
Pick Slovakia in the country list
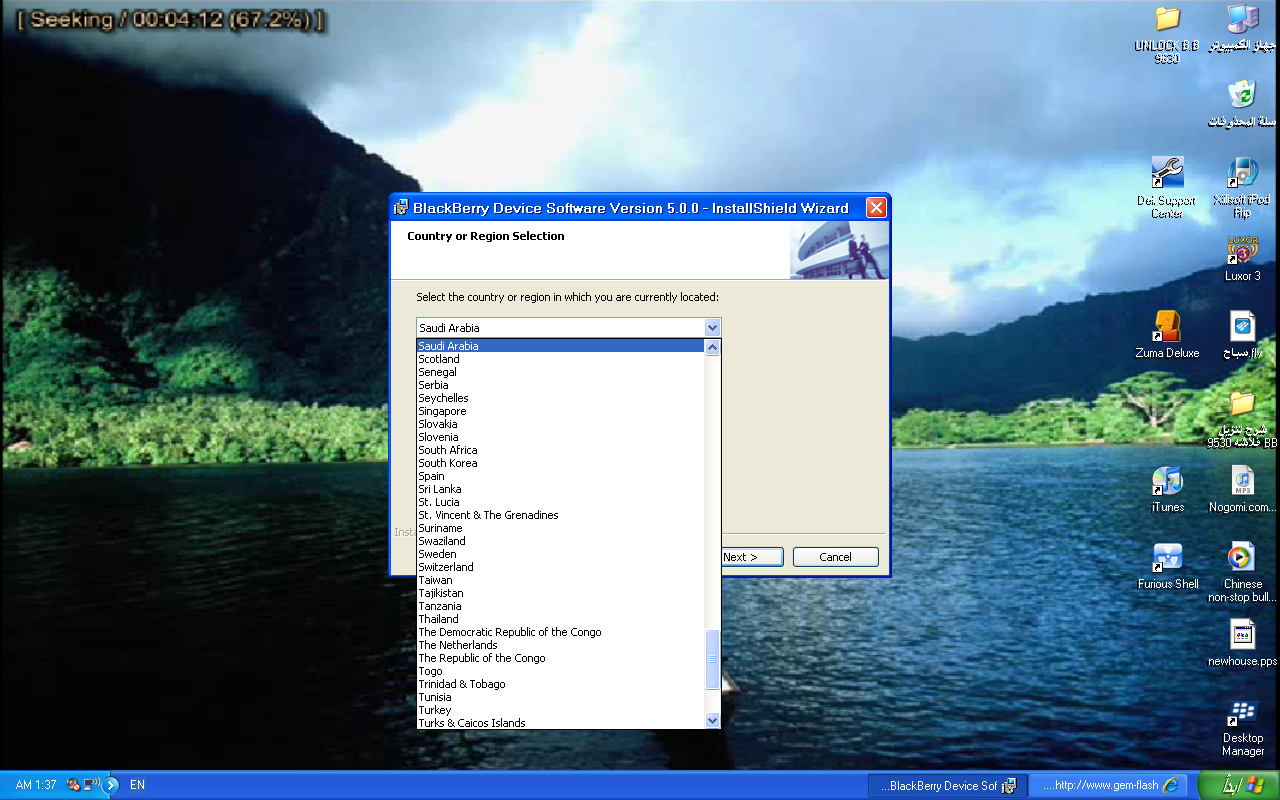(561, 424)
